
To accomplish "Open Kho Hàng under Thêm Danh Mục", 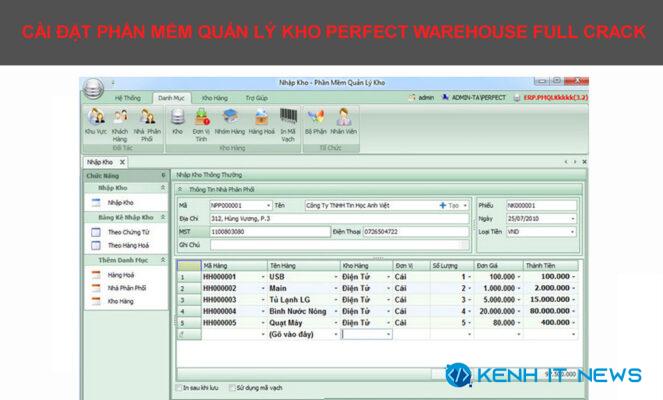I will point(120,301).
